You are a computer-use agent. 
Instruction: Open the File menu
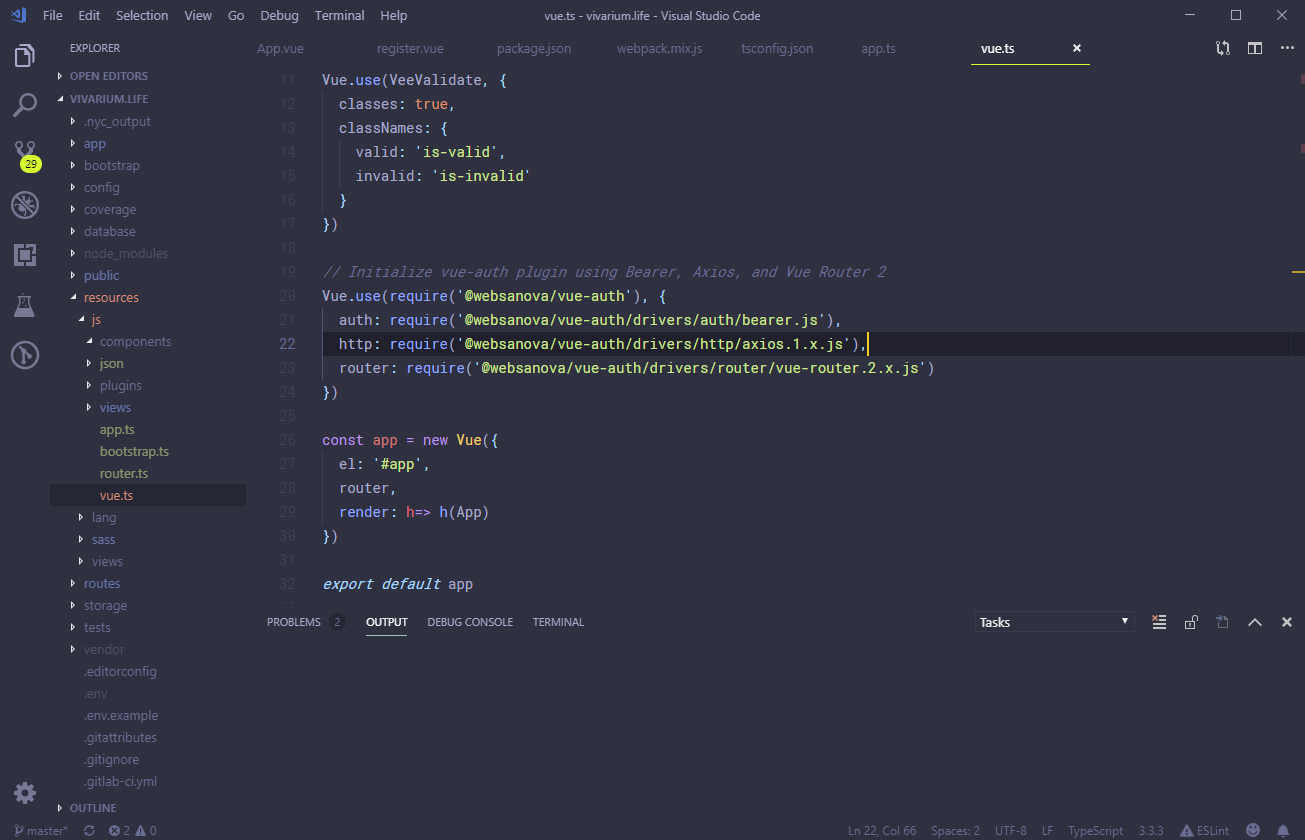pos(53,15)
